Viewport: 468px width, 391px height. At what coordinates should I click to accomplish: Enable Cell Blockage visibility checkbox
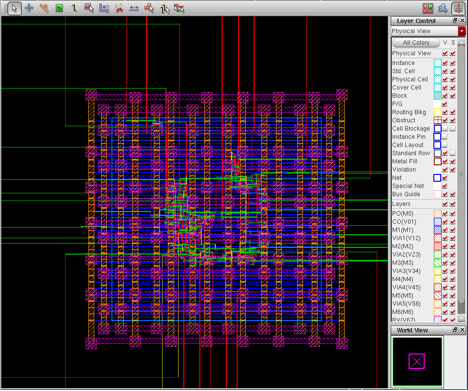pos(445,128)
